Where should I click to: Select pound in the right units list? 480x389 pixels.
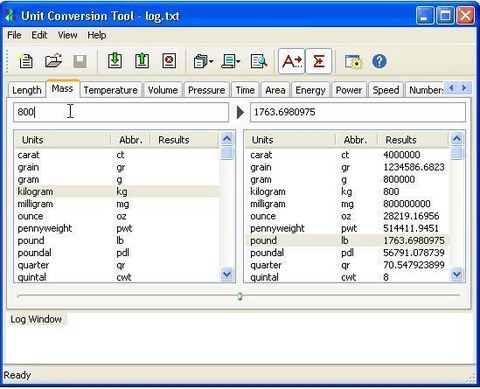[347, 240]
